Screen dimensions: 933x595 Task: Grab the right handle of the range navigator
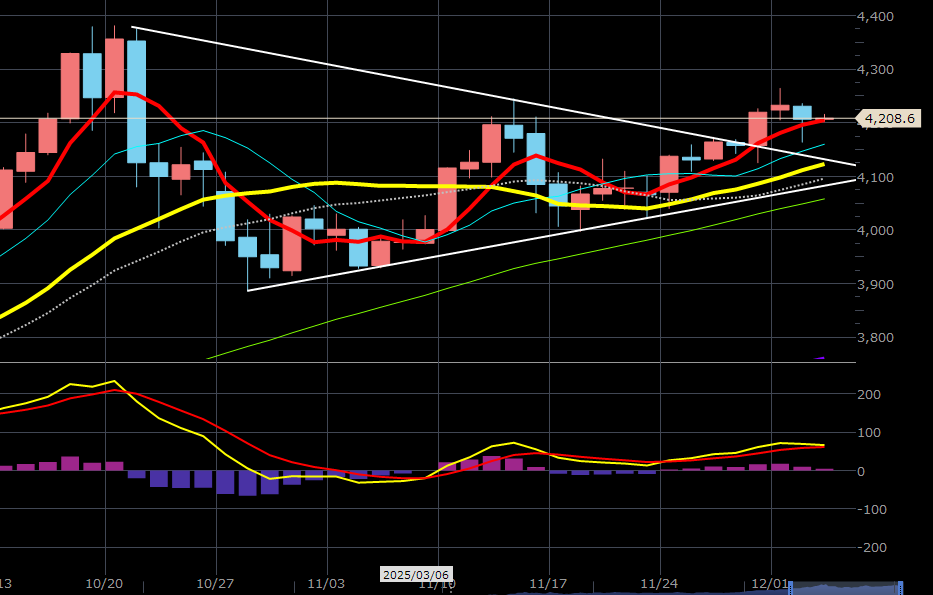(x=900, y=586)
